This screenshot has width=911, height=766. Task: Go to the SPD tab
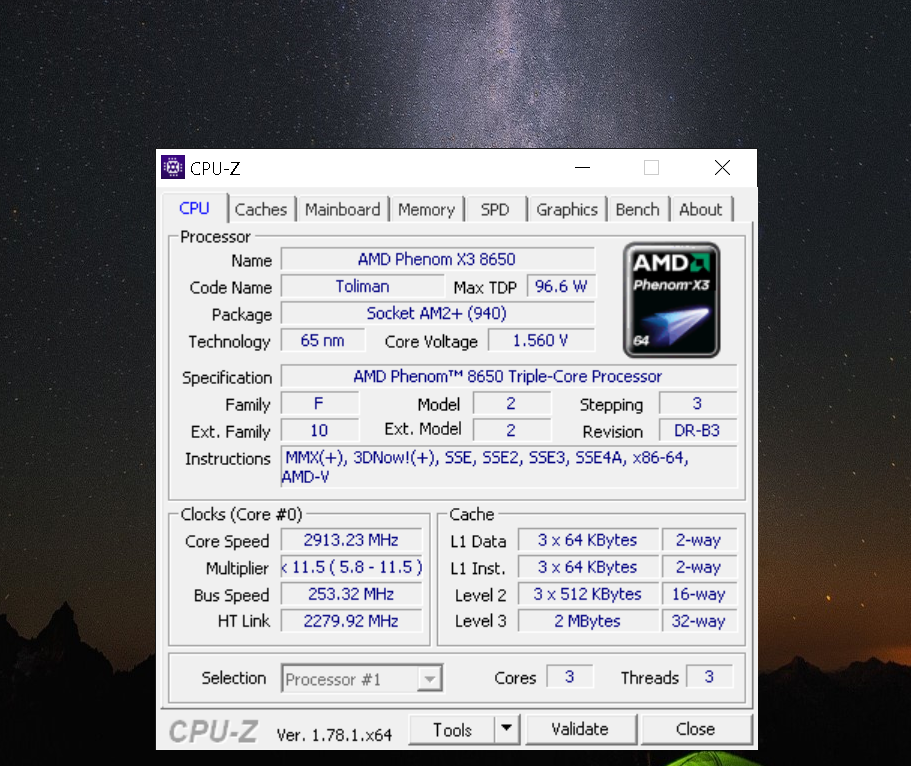pos(495,209)
